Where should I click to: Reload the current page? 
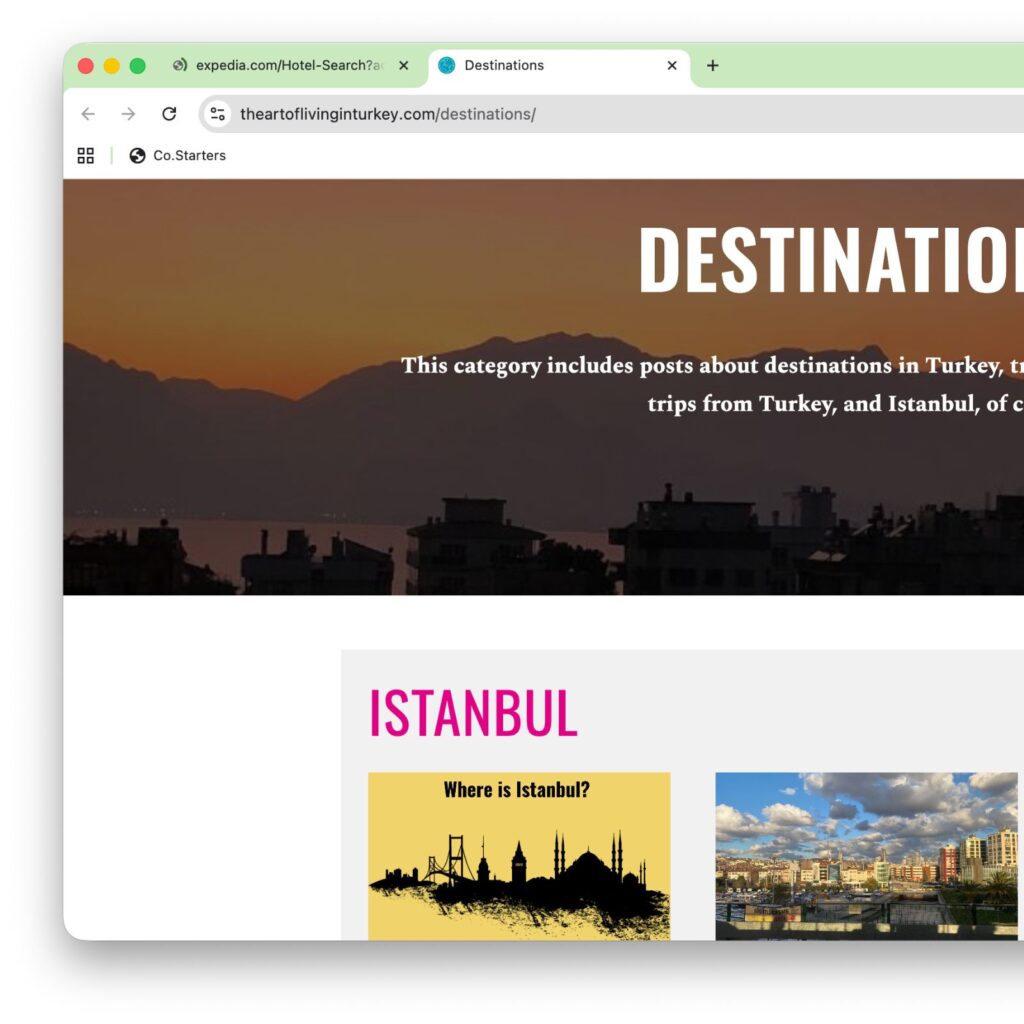coord(169,114)
